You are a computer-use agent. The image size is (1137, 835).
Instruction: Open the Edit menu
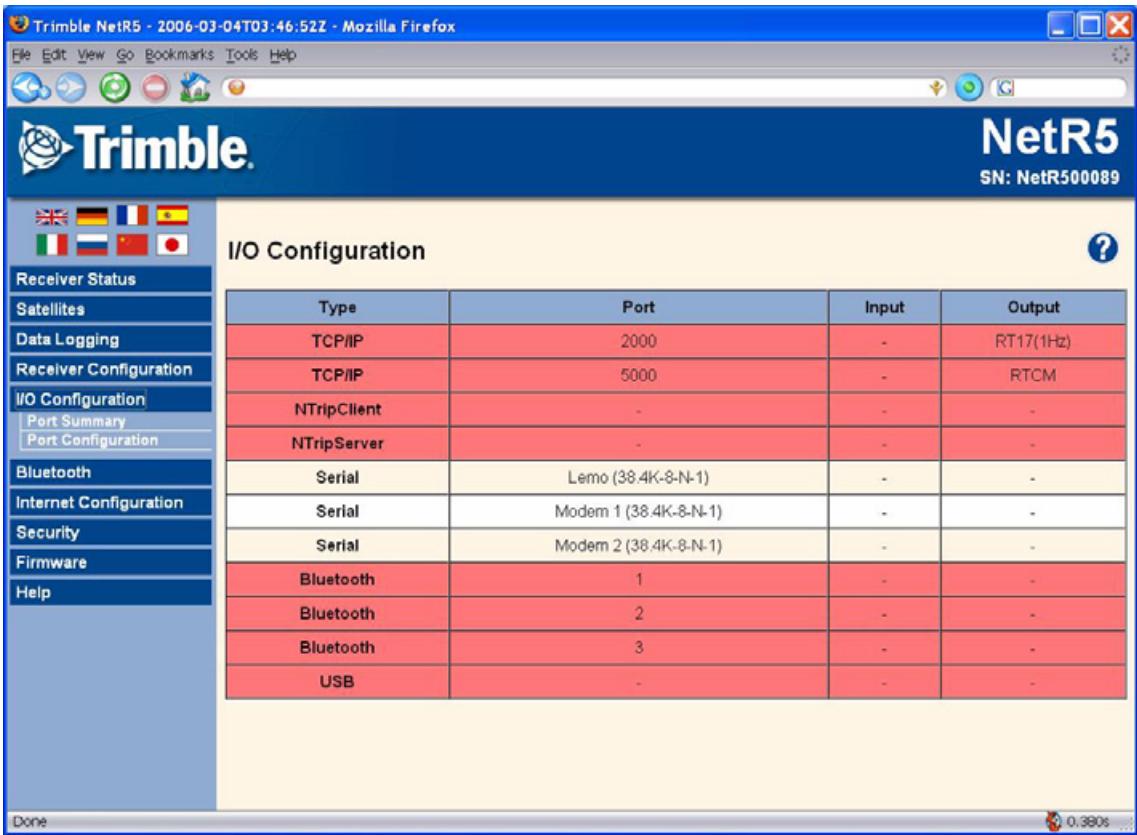coord(54,55)
